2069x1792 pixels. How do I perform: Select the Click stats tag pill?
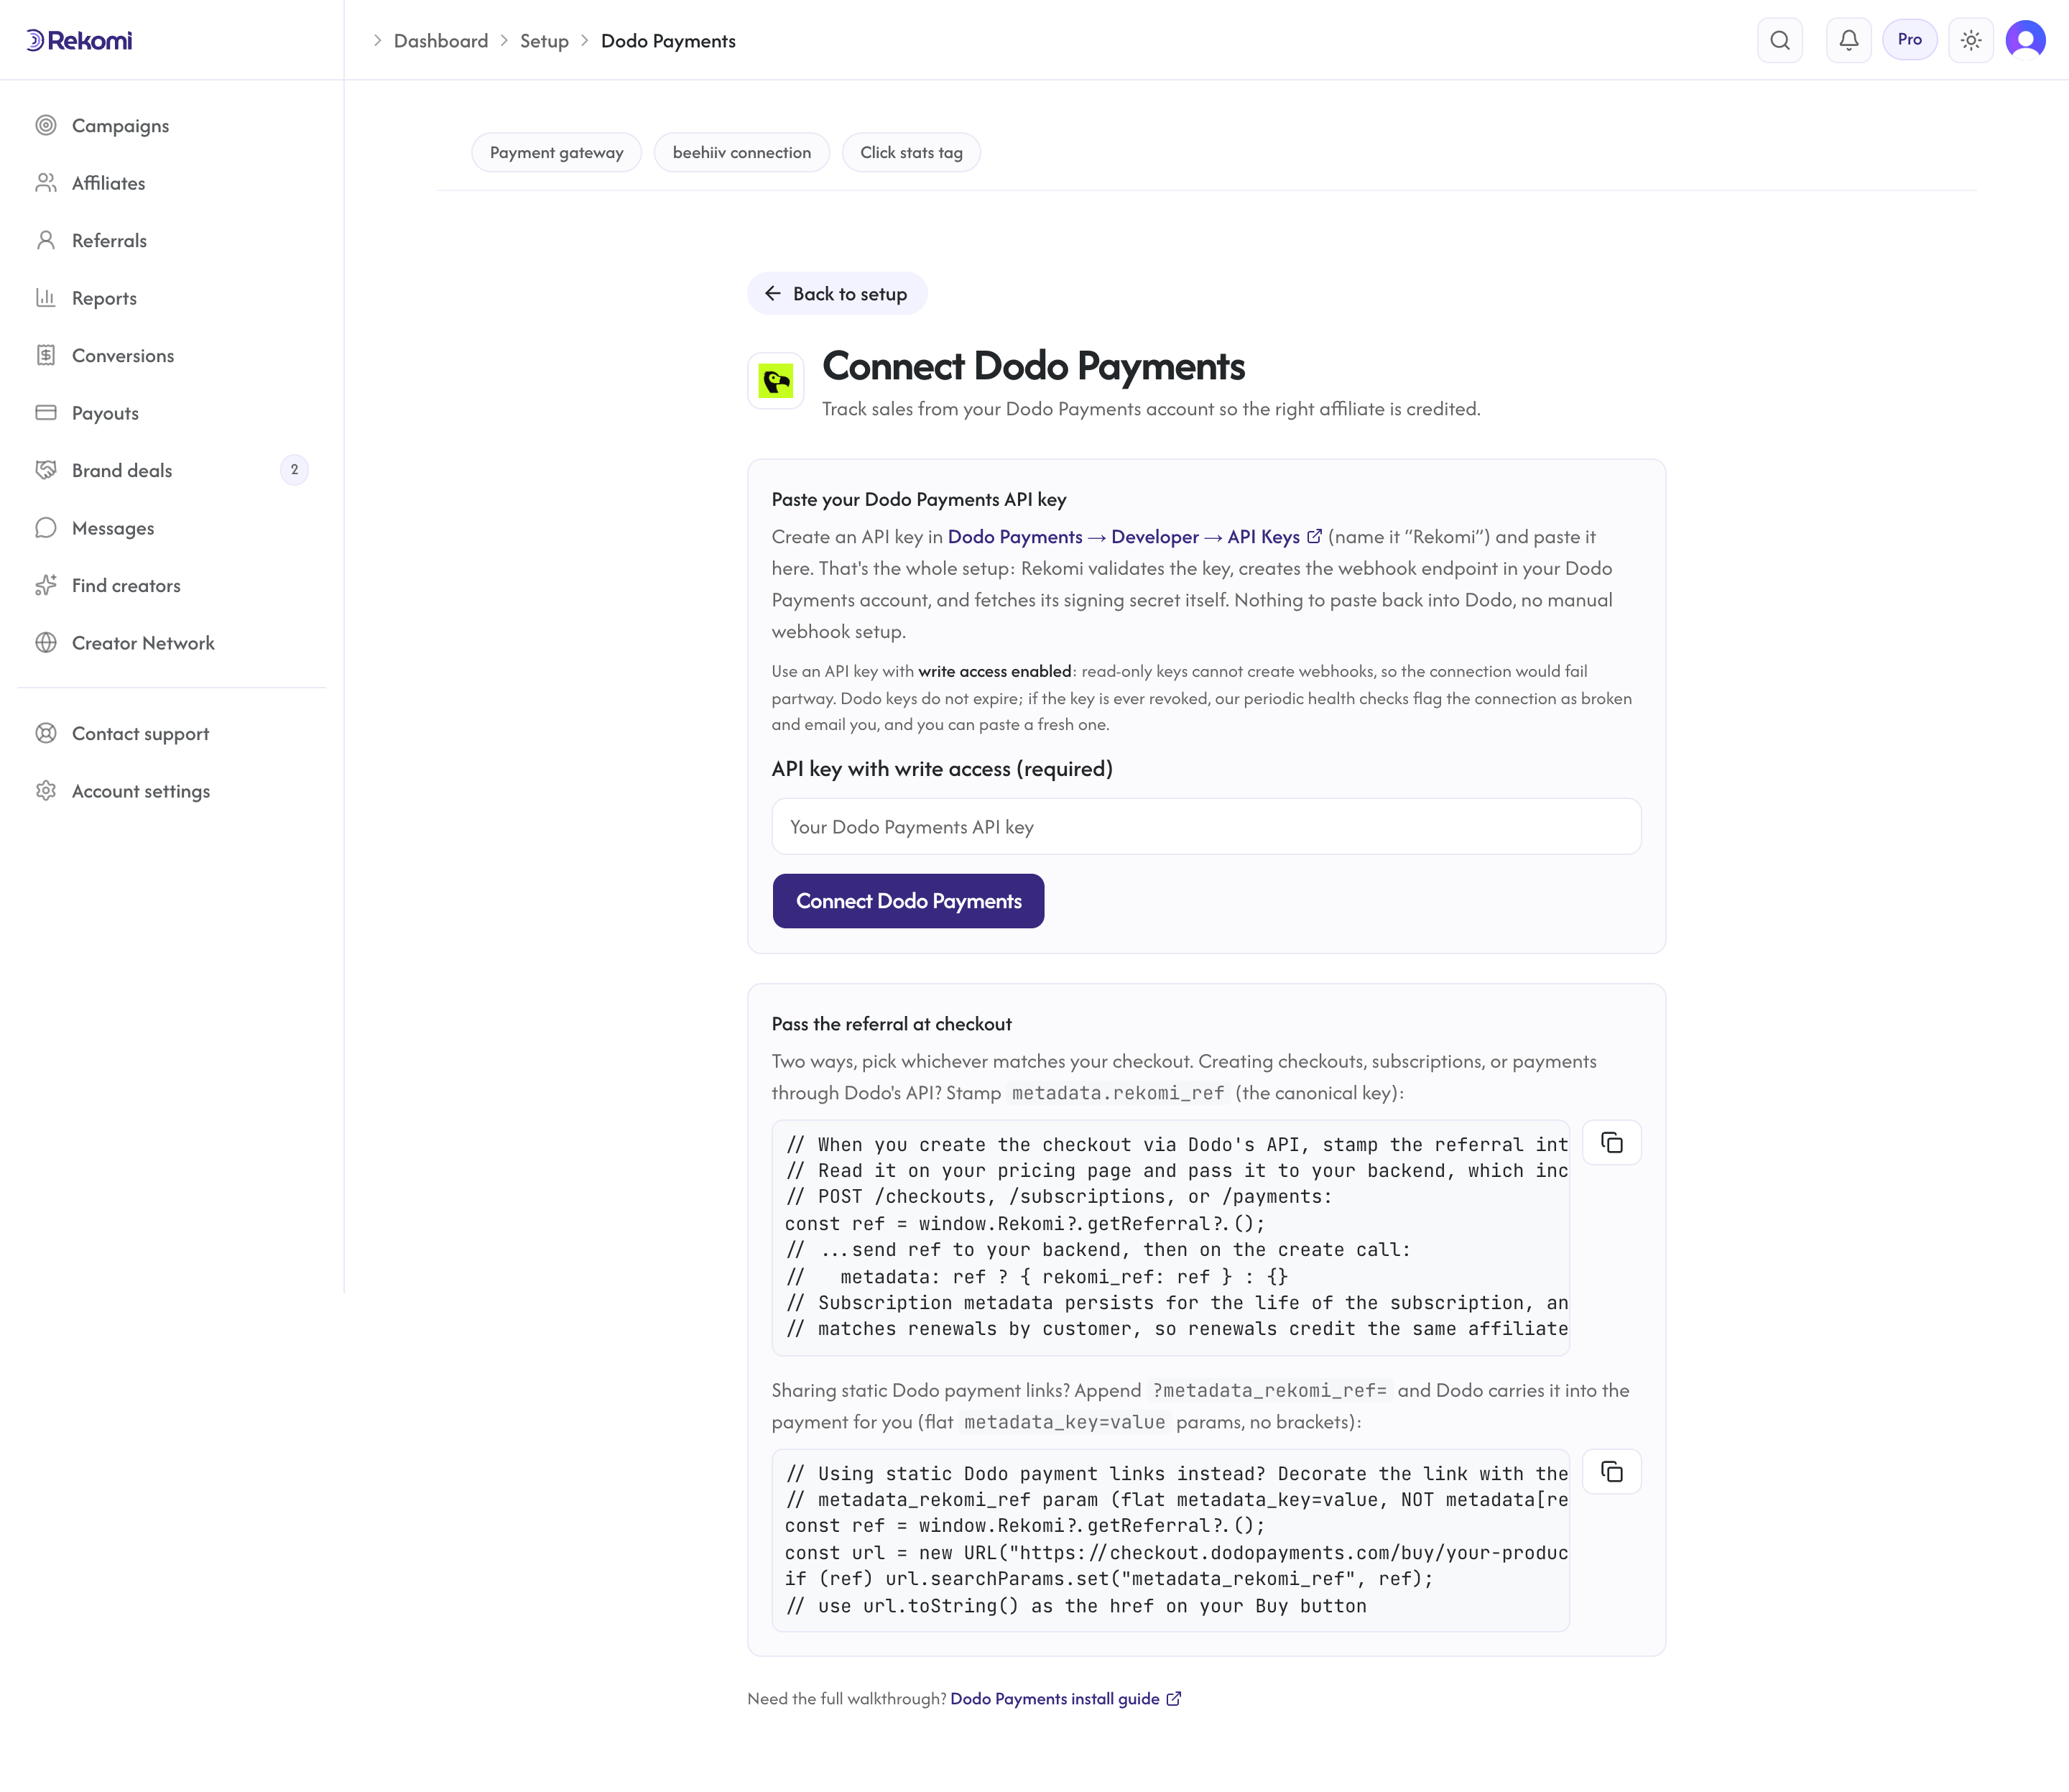point(911,153)
